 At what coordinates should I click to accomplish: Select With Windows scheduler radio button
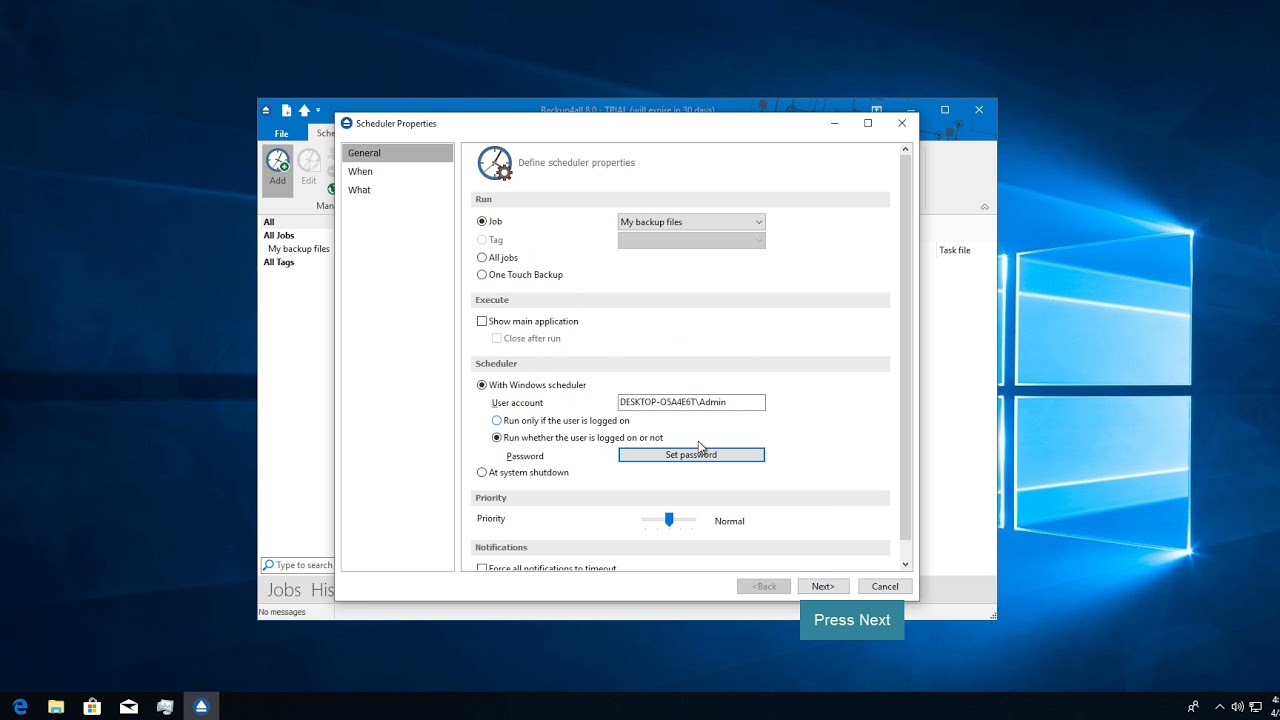[482, 385]
